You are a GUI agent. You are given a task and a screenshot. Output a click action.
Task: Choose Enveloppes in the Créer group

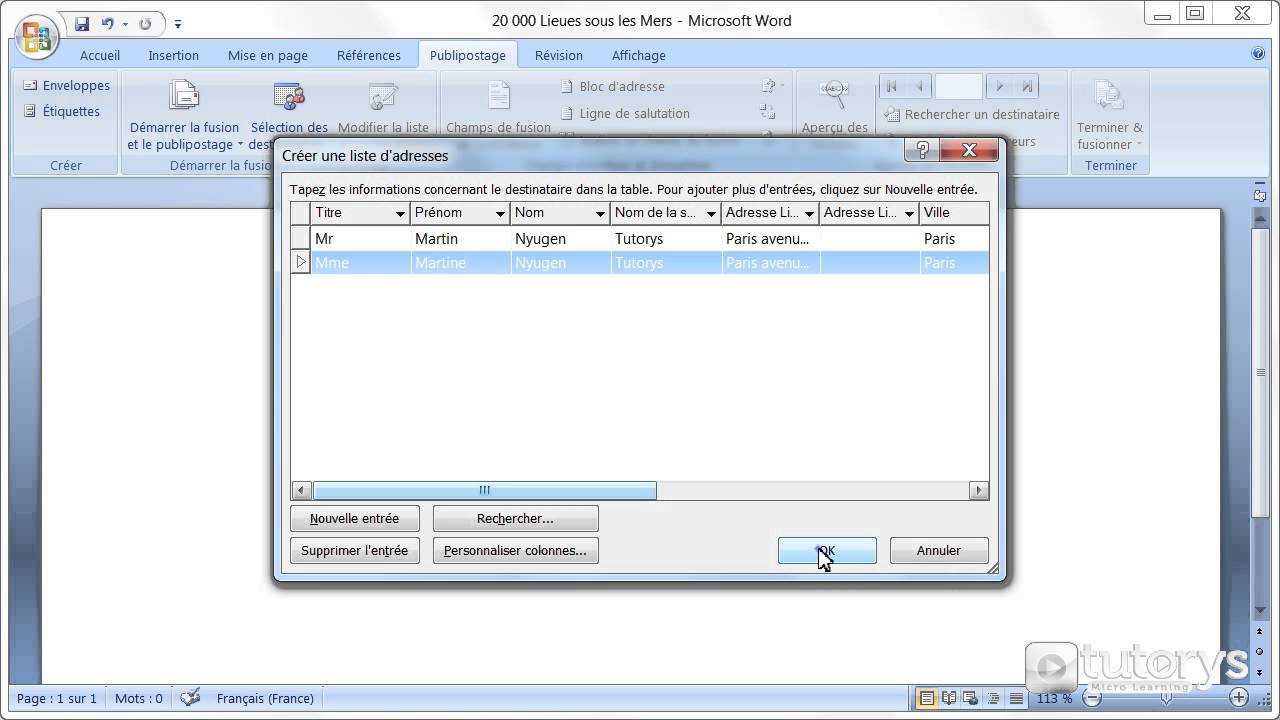(66, 85)
